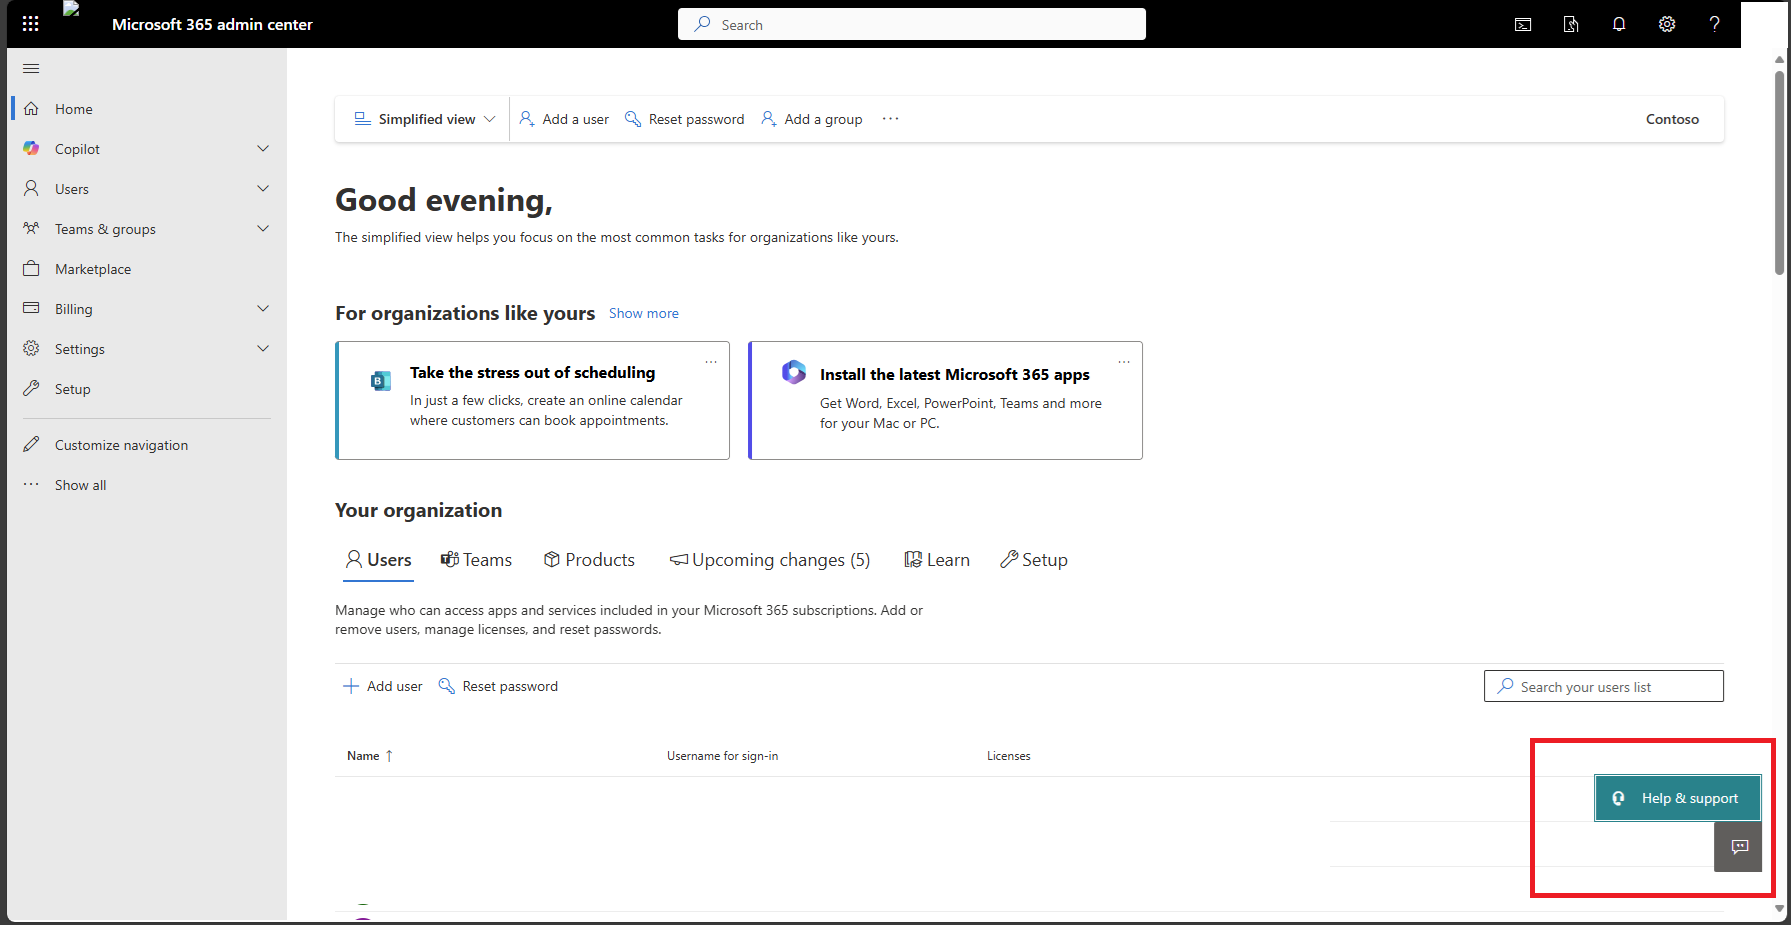Open Cloud Shell from the top bar
Screen dimensions: 1791x925
pyautogui.click(x=1523, y=24)
